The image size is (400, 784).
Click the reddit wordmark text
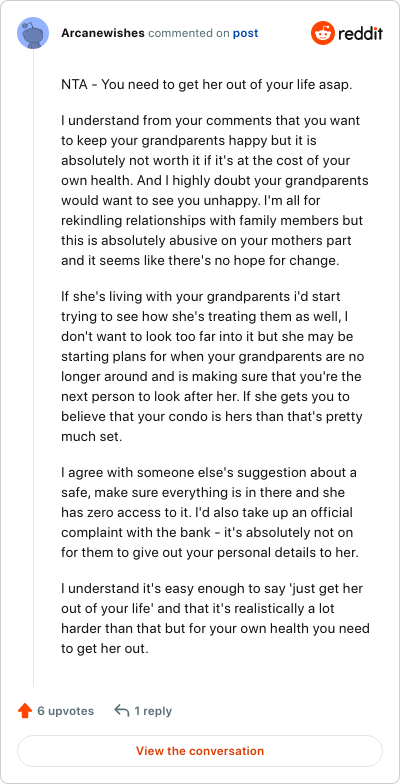pos(360,34)
